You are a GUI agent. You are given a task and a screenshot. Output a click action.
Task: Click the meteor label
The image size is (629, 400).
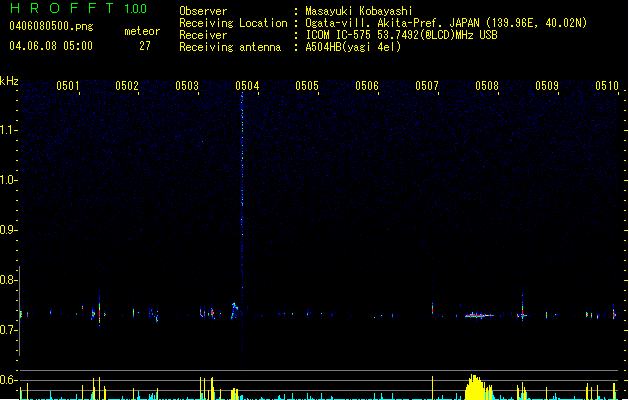142,31
